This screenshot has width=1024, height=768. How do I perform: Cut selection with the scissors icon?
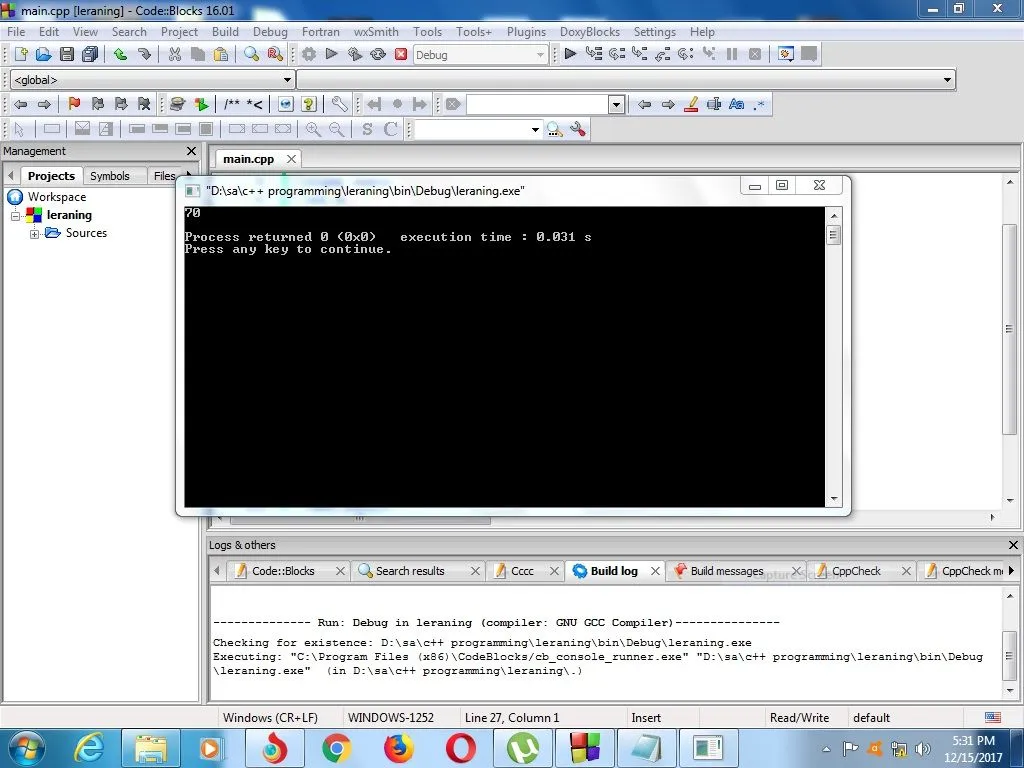click(174, 54)
